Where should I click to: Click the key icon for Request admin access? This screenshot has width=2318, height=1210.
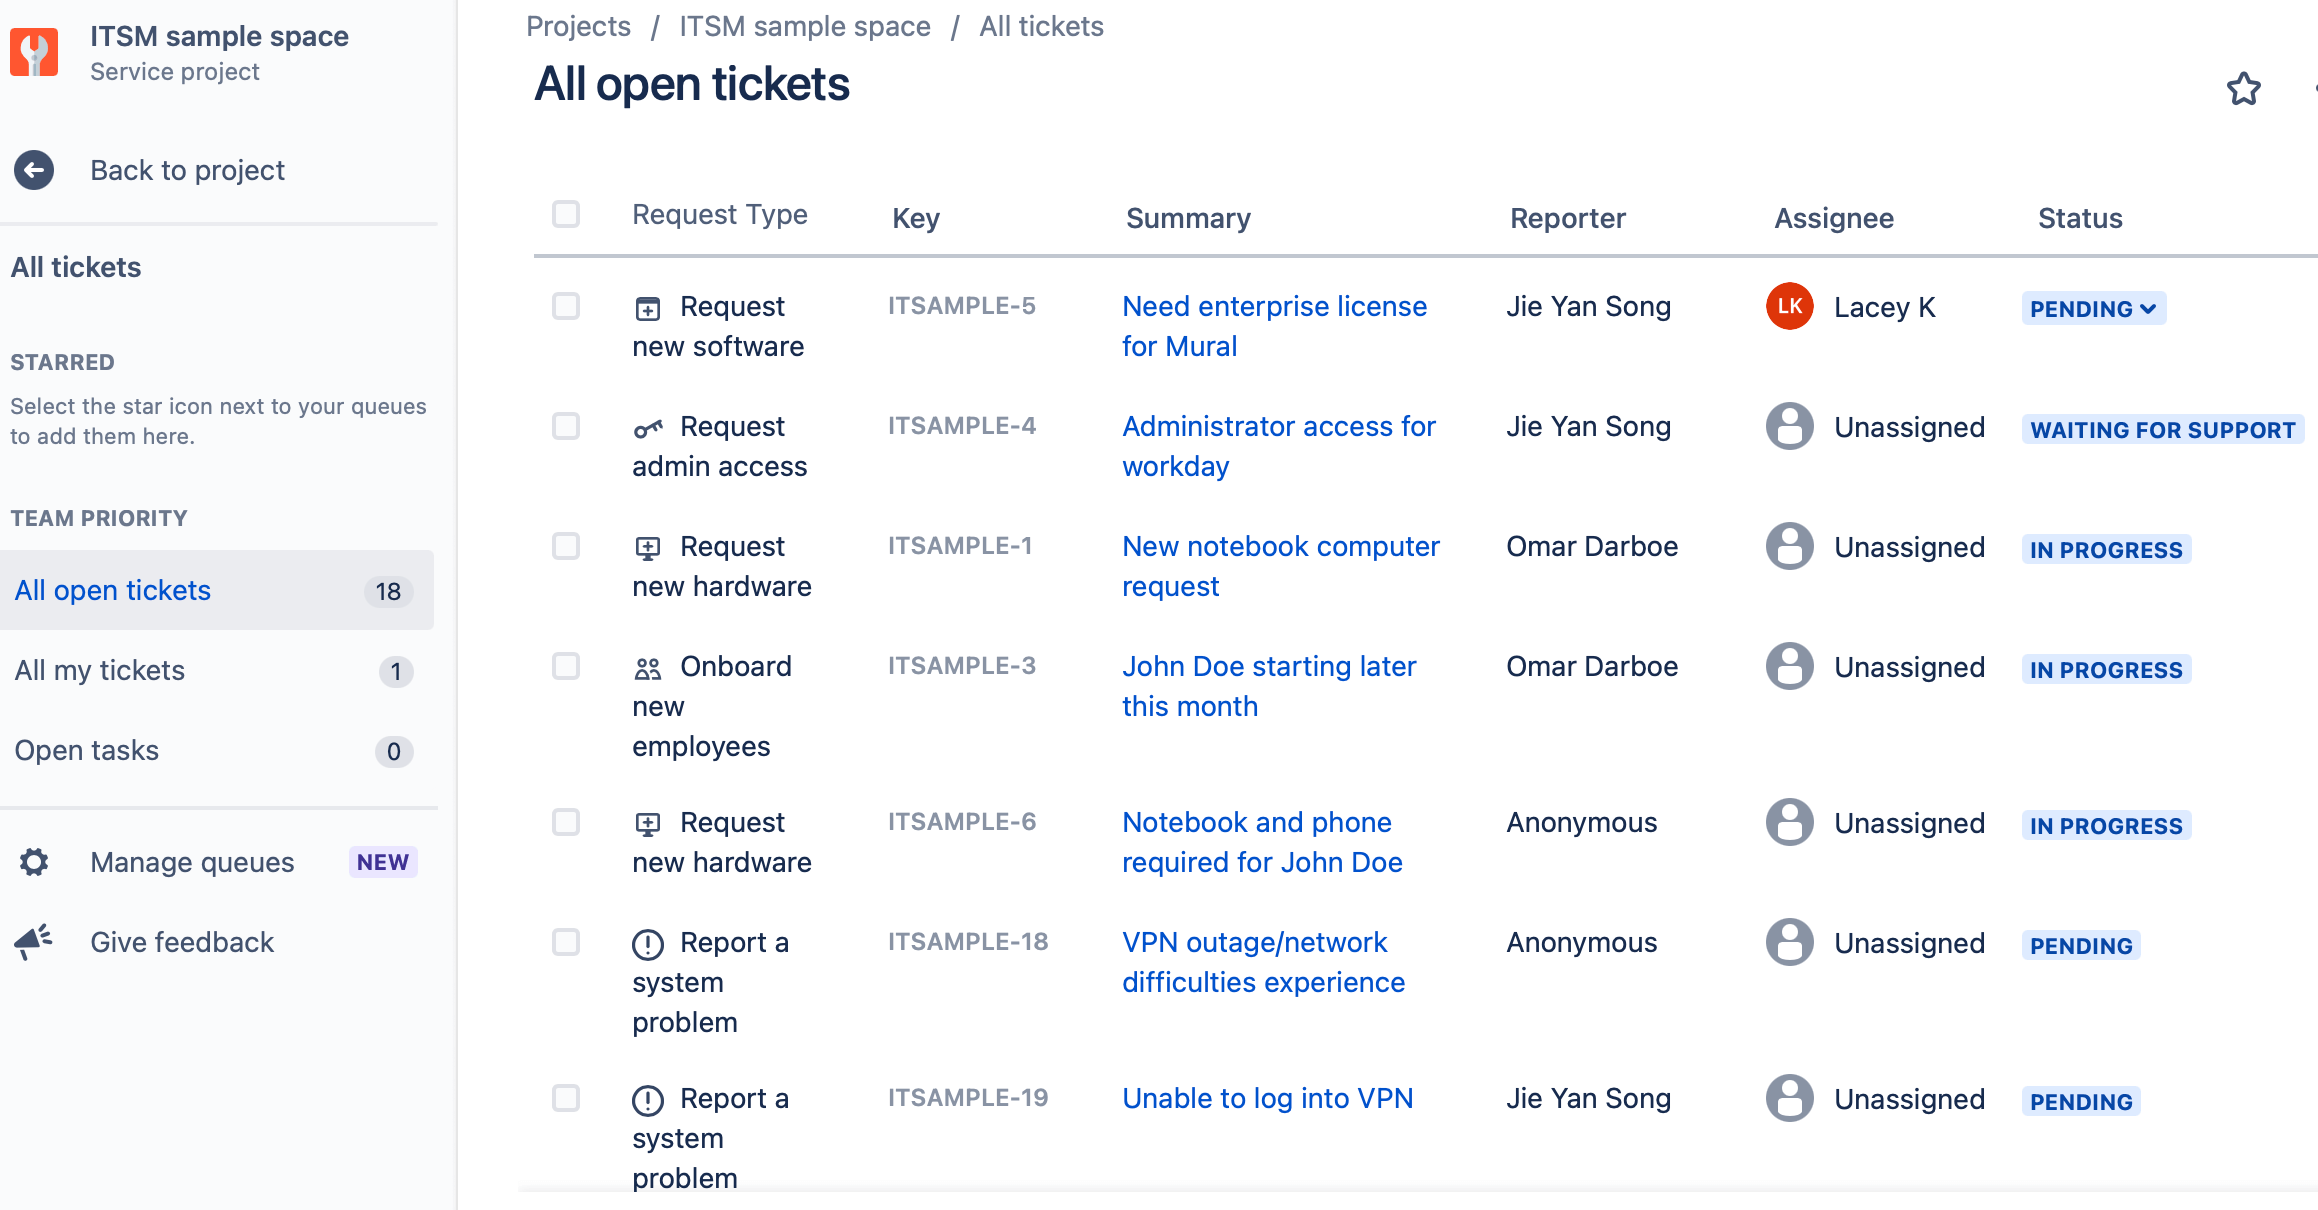(648, 427)
